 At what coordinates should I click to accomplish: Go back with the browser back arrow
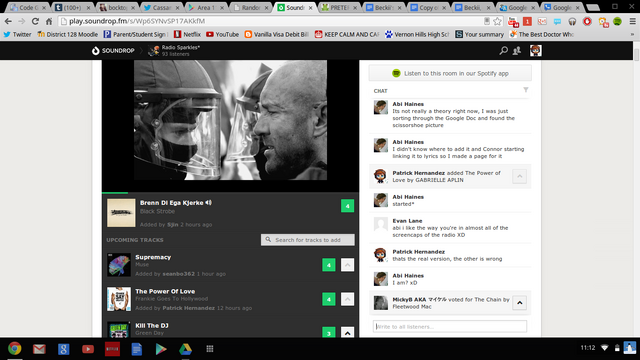pos(8,21)
